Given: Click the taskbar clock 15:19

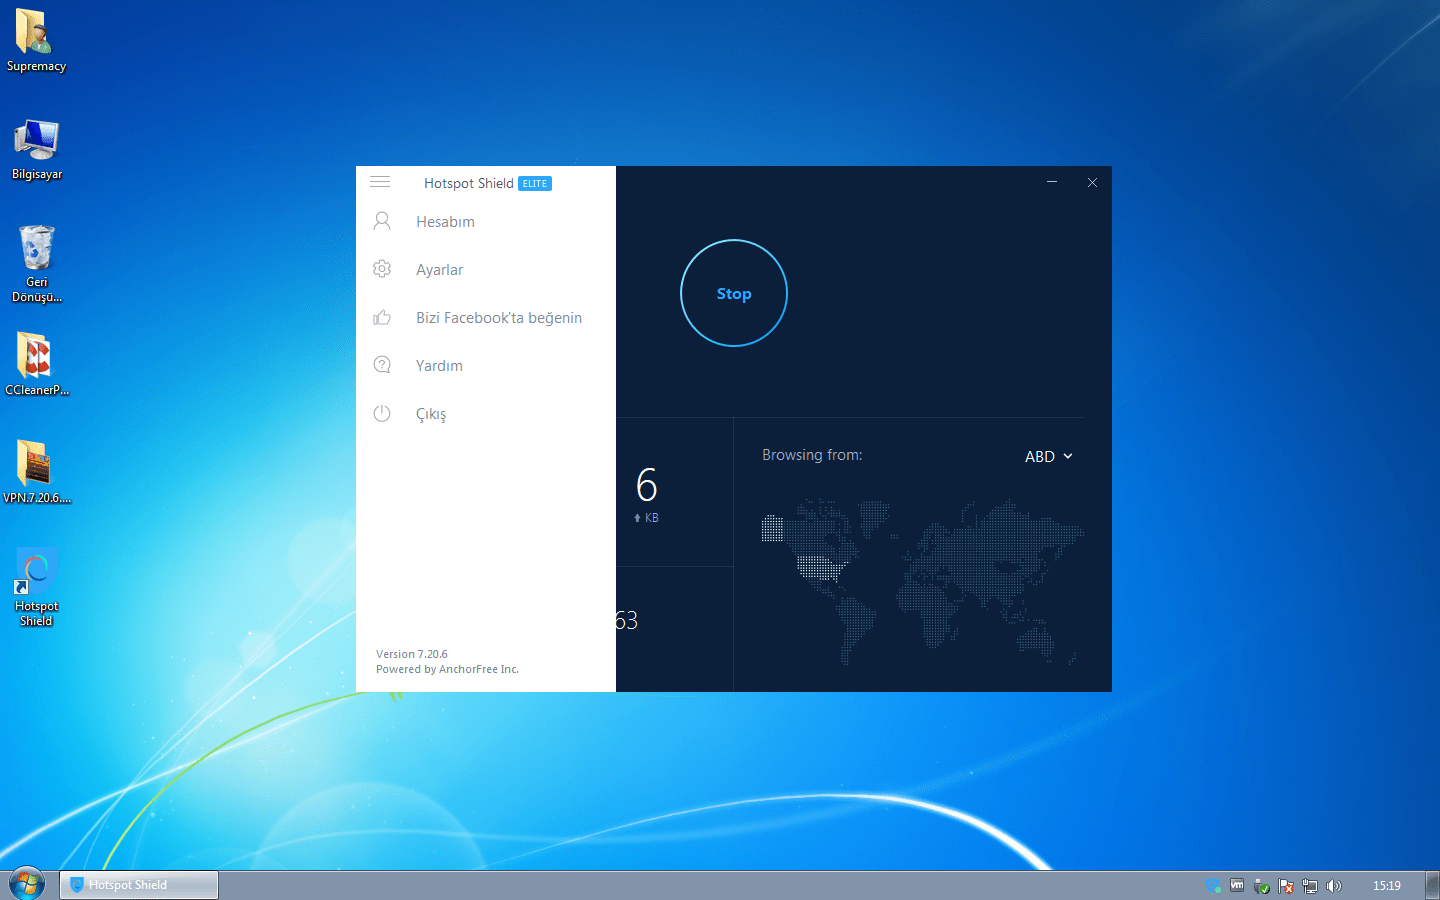Looking at the screenshot, I should click(1386, 885).
